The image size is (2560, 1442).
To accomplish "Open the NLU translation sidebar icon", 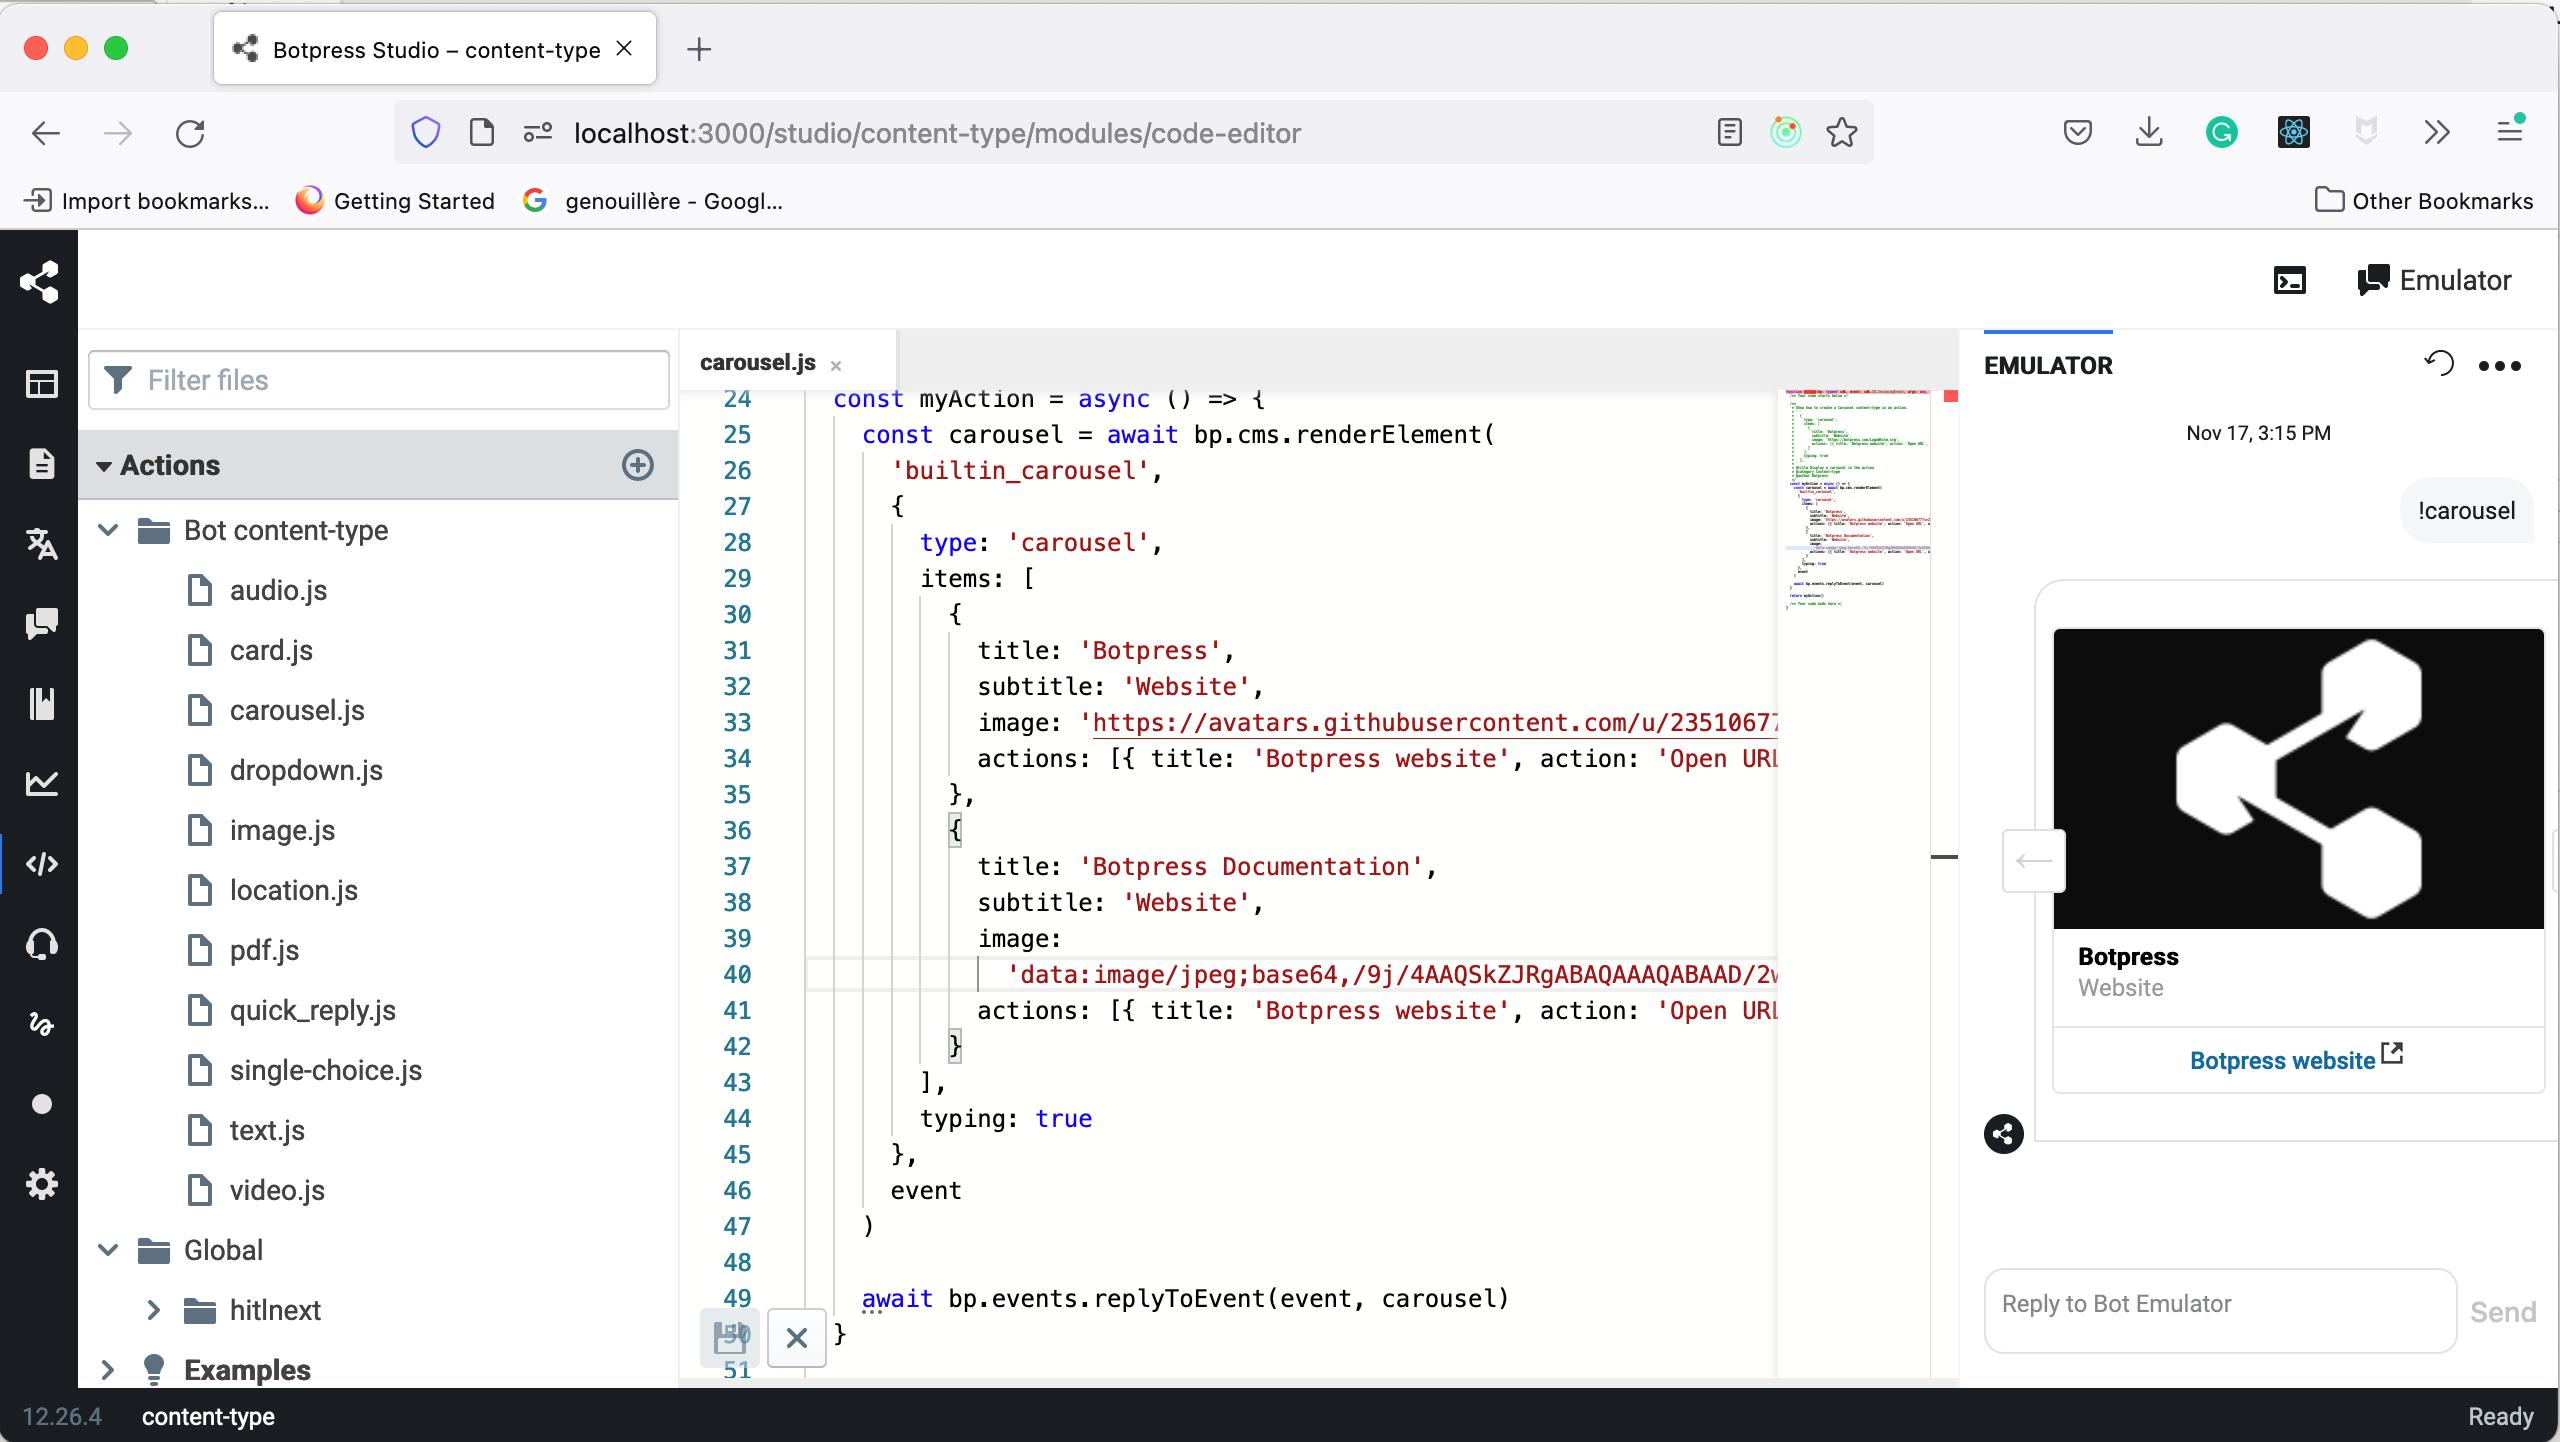I will (x=41, y=544).
